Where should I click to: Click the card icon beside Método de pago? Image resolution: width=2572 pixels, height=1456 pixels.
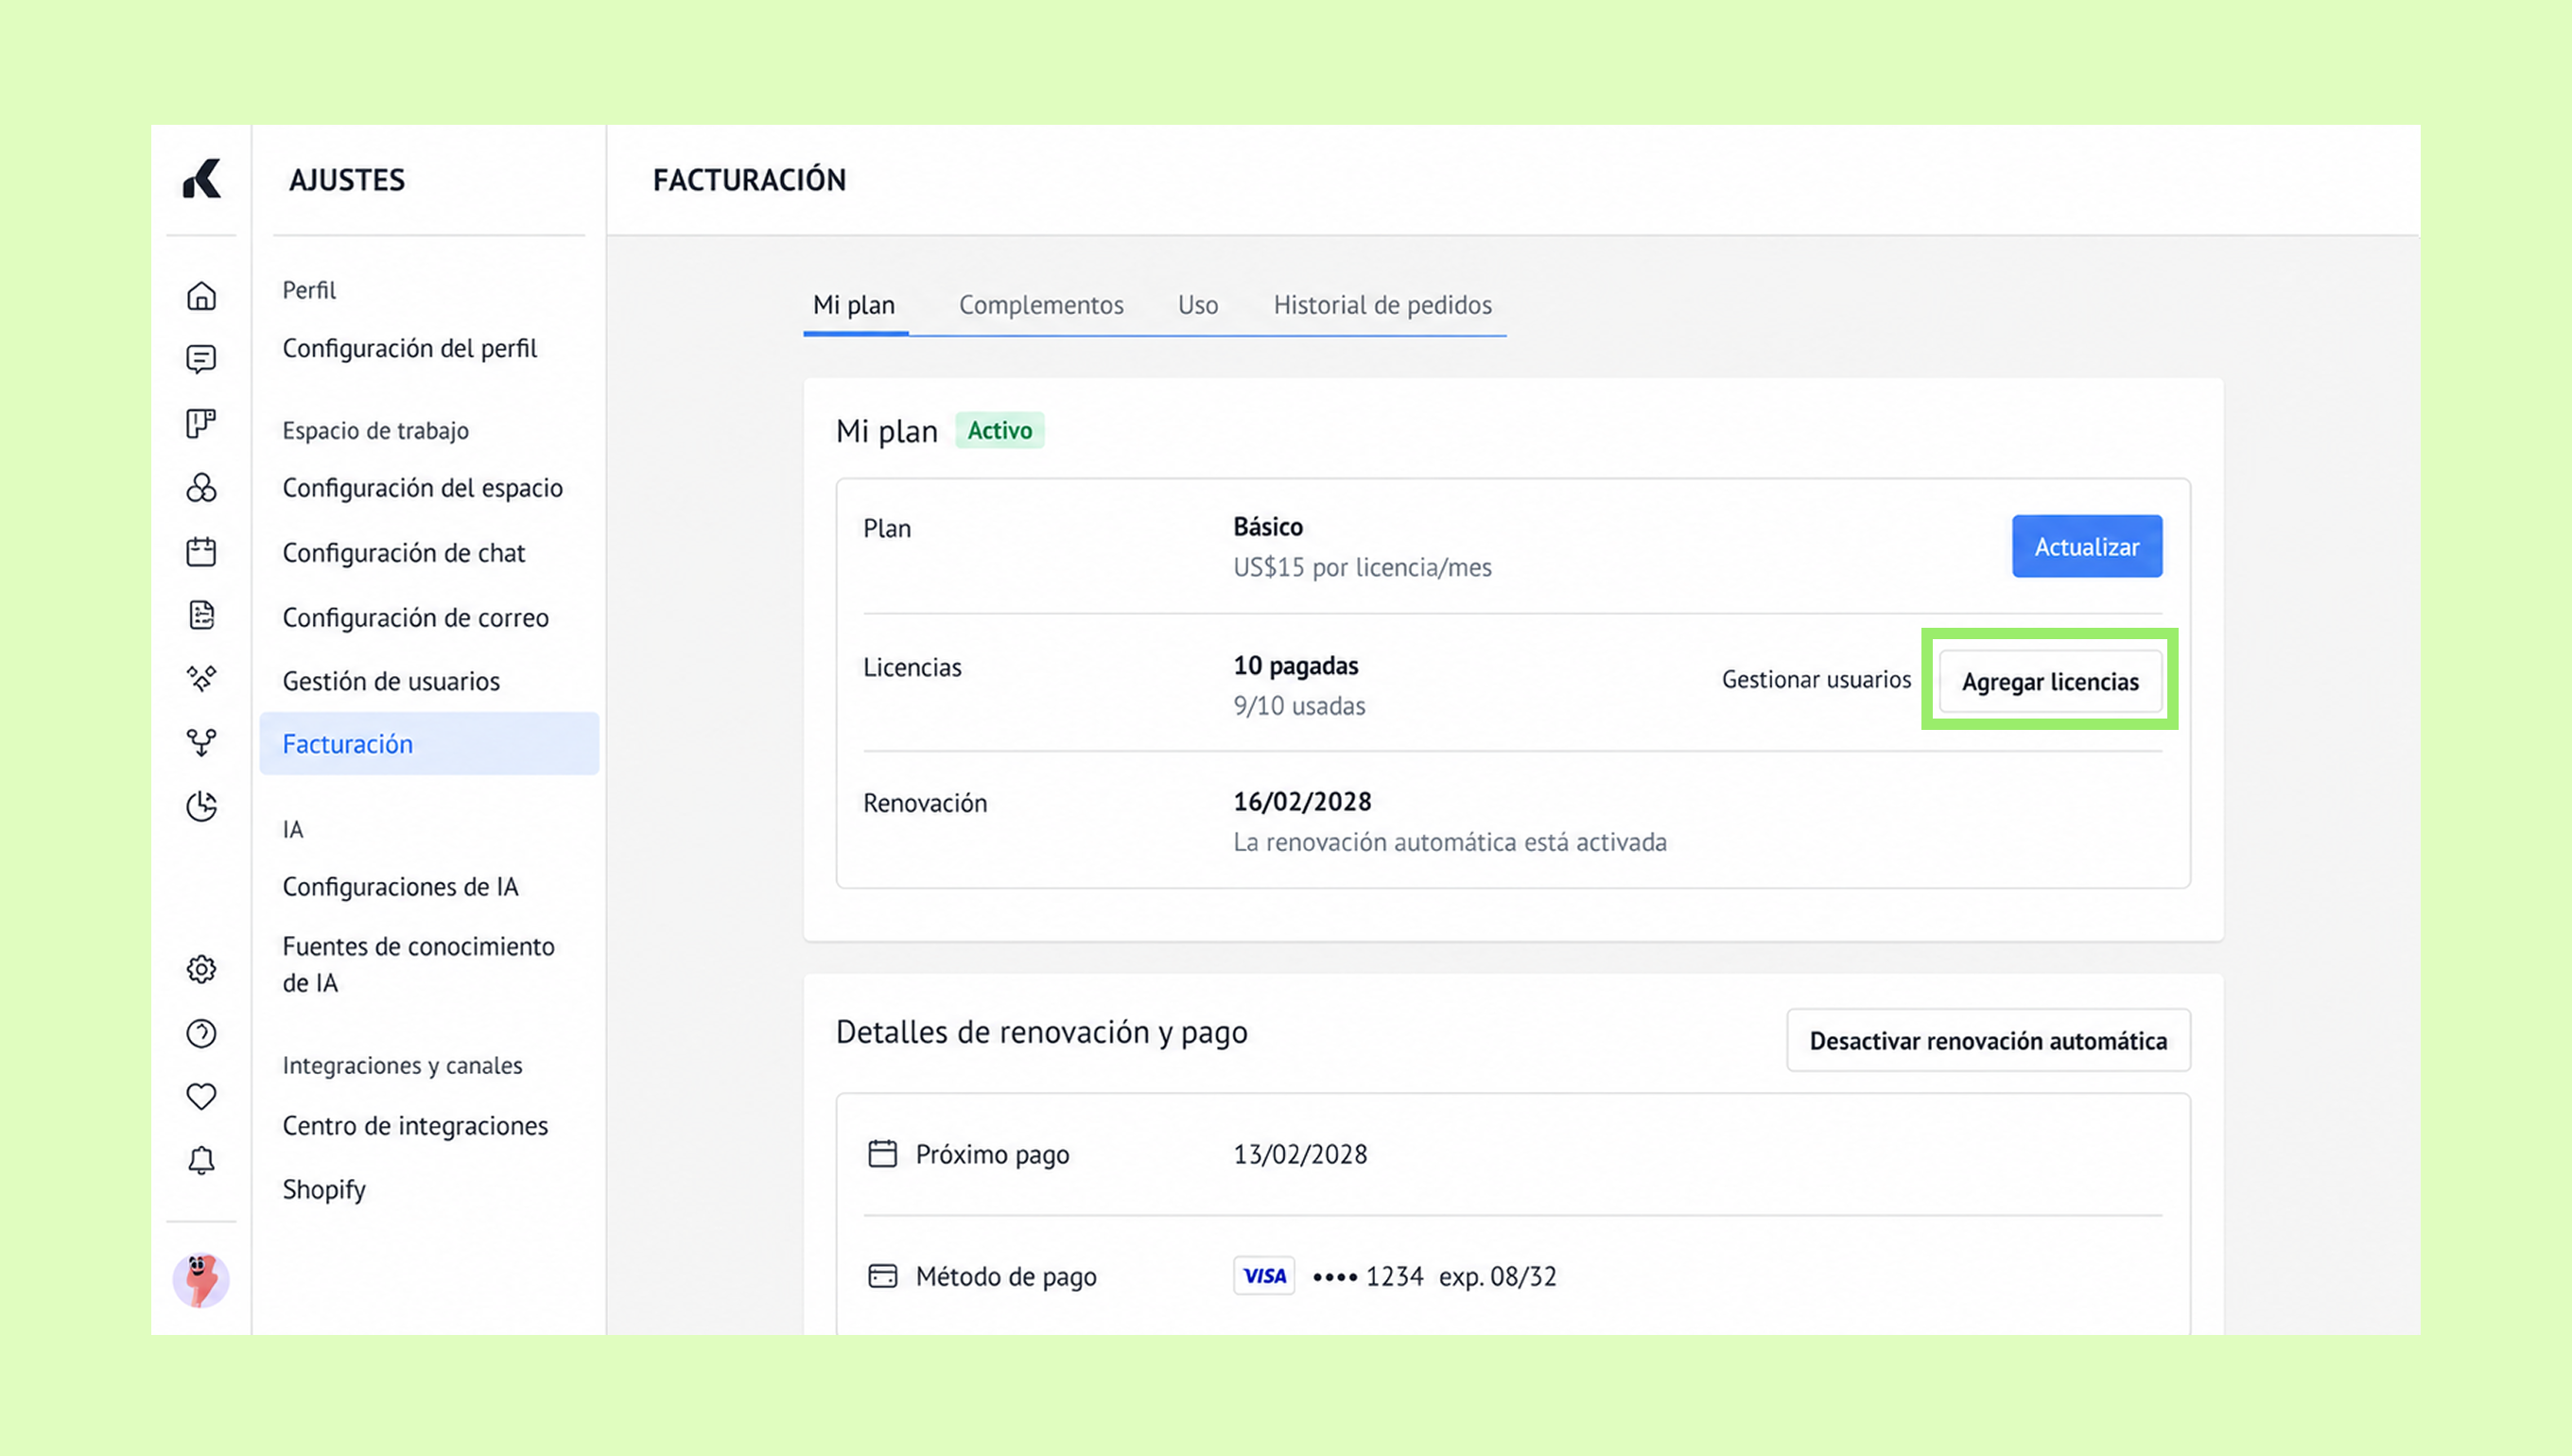882,1276
